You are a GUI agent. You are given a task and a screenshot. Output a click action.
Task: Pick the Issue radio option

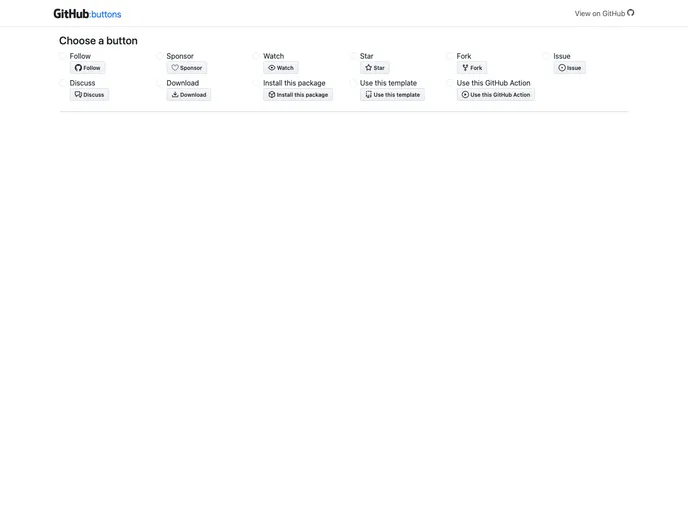click(x=547, y=56)
